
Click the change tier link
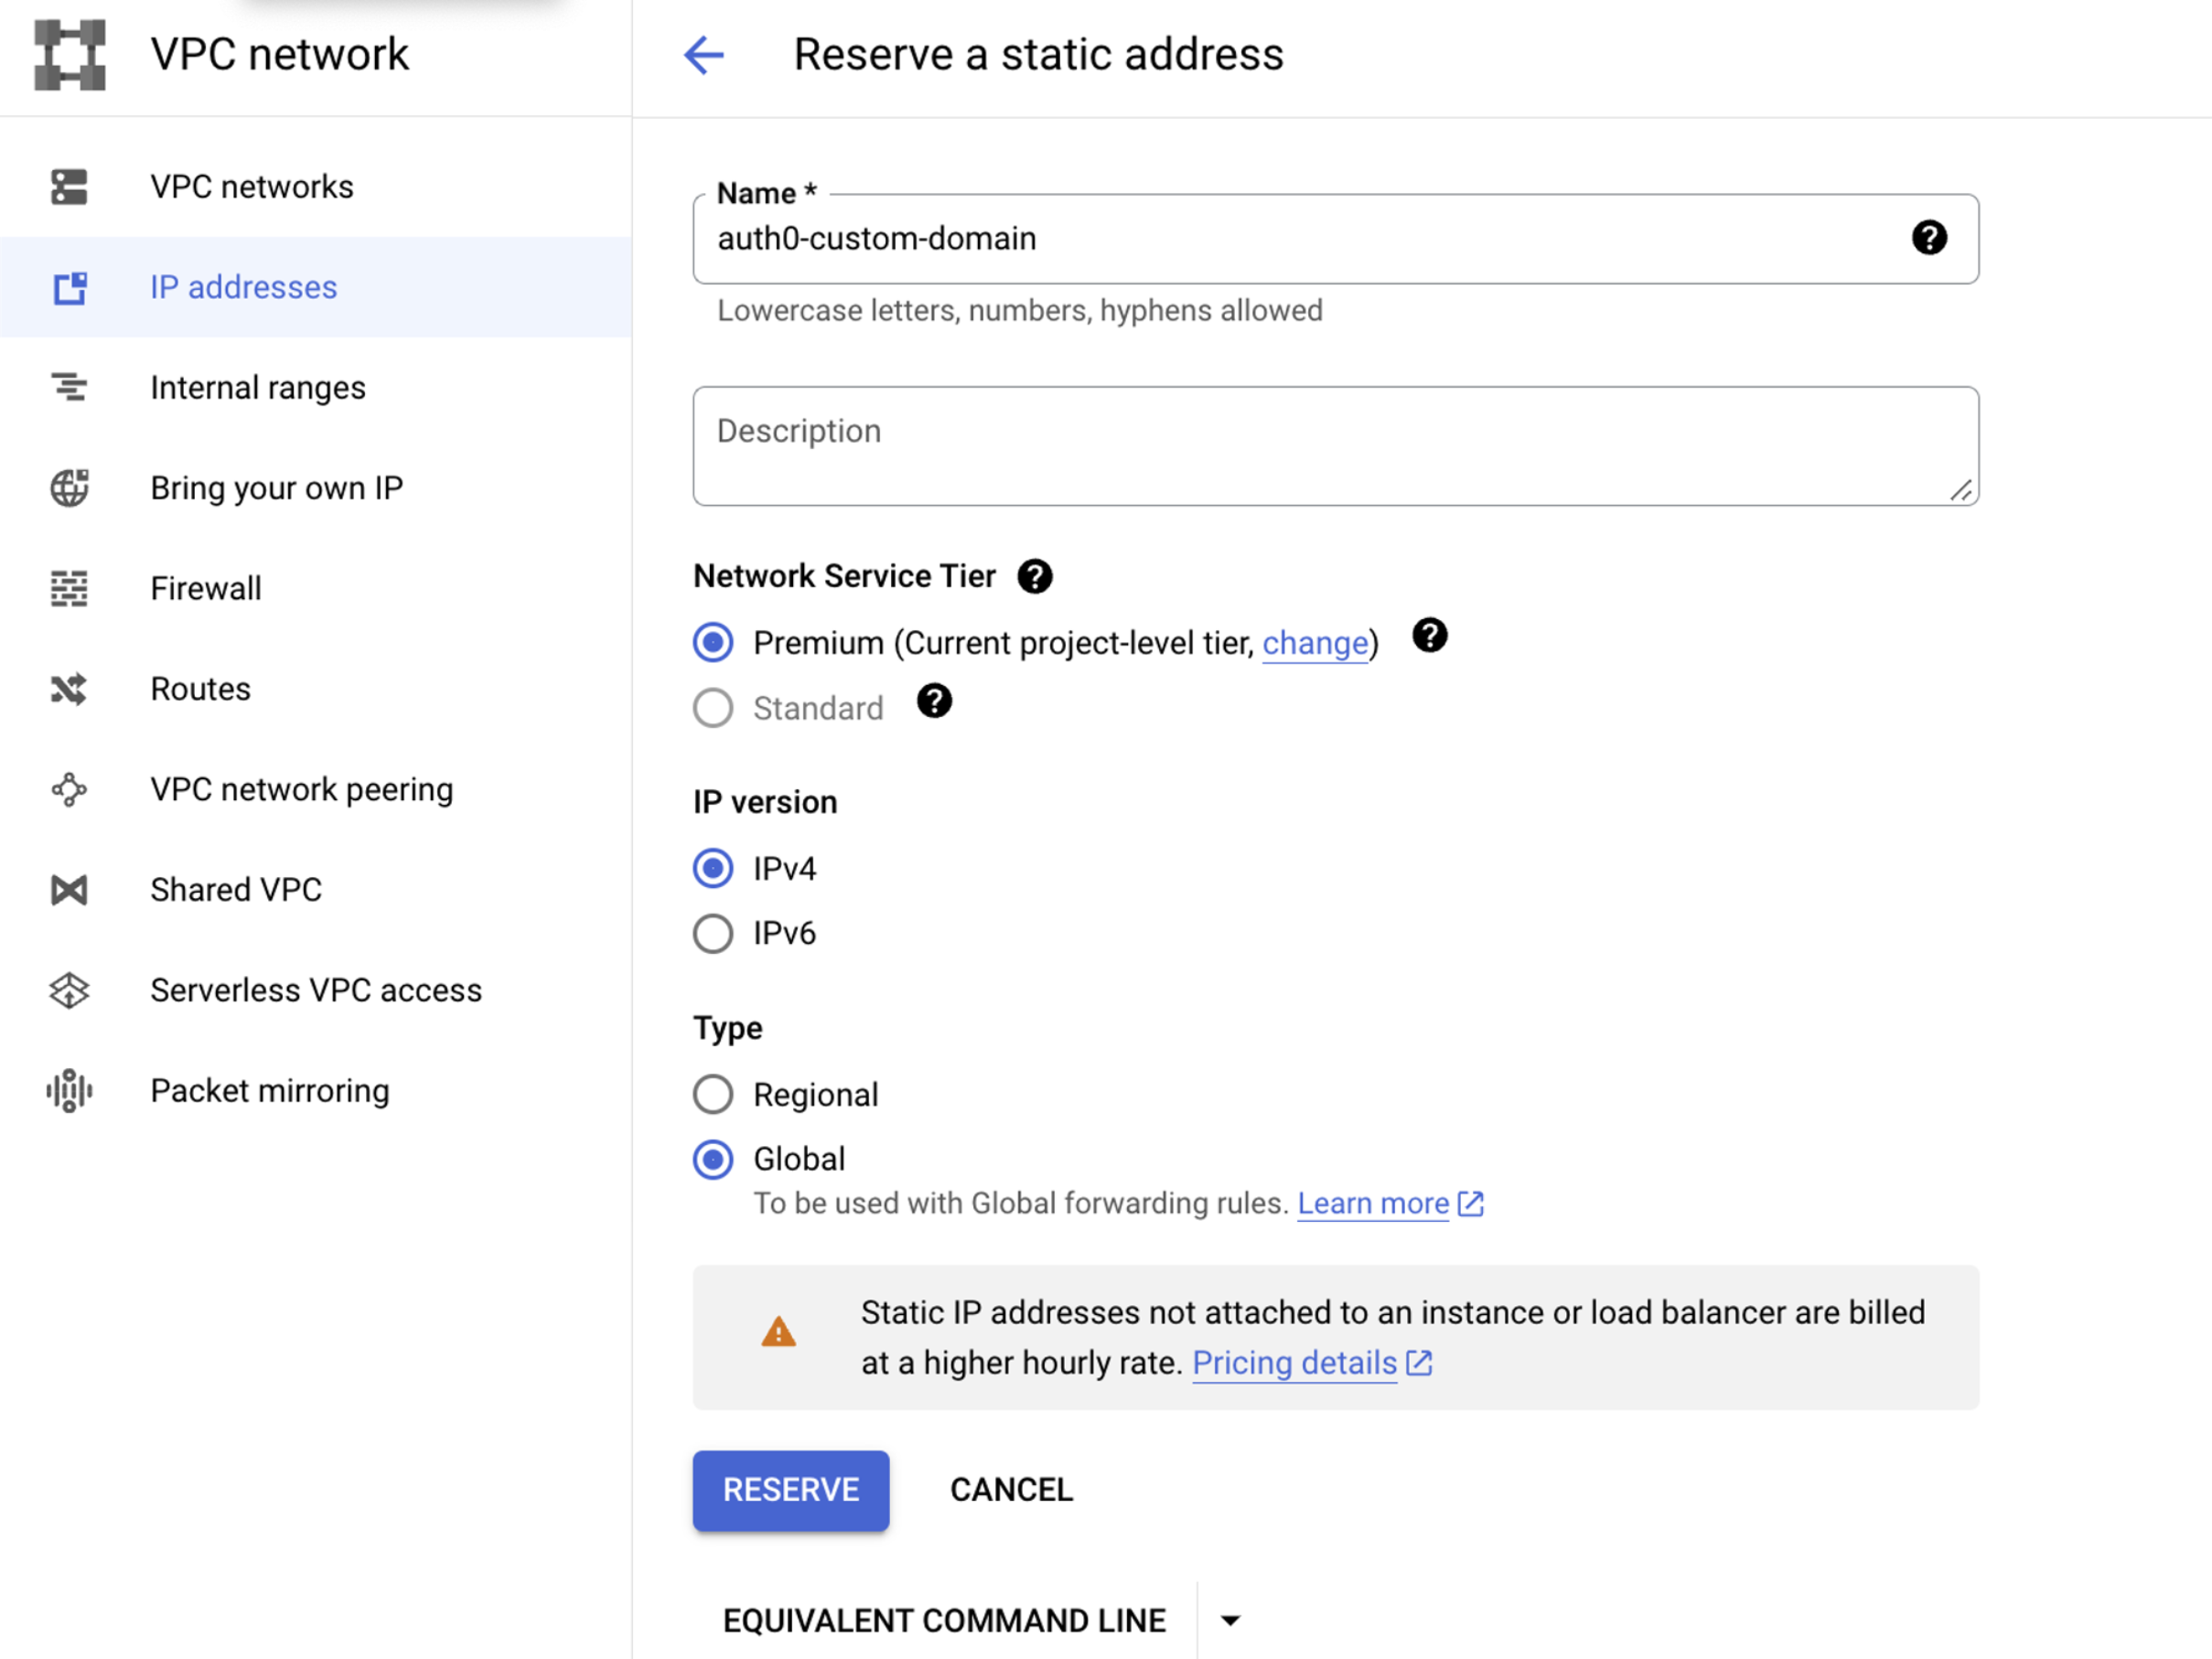(x=1314, y=643)
